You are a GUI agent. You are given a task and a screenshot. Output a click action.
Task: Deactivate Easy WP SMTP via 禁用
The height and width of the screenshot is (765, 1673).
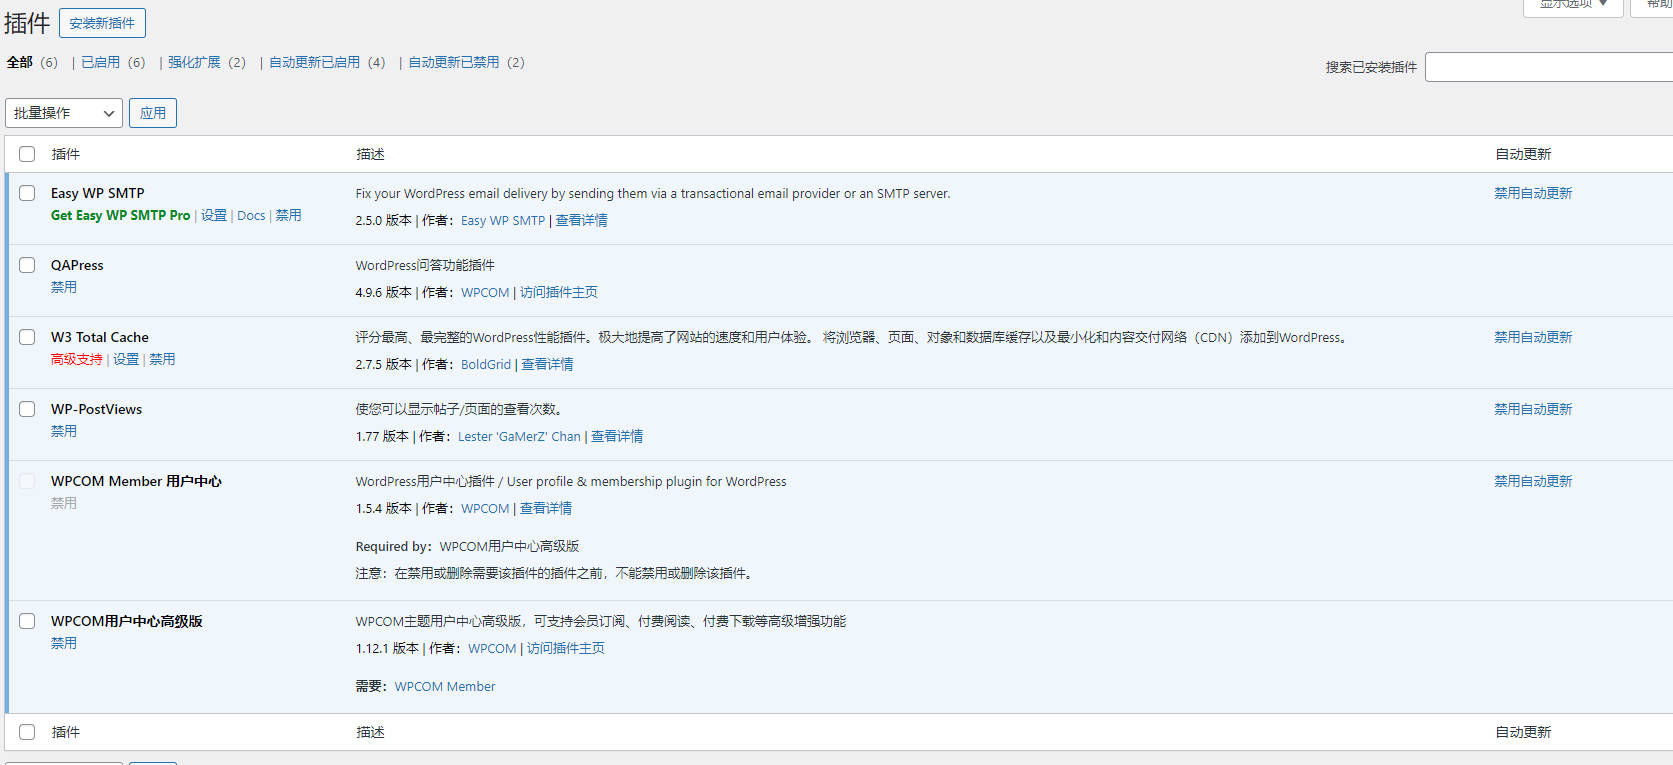(288, 215)
